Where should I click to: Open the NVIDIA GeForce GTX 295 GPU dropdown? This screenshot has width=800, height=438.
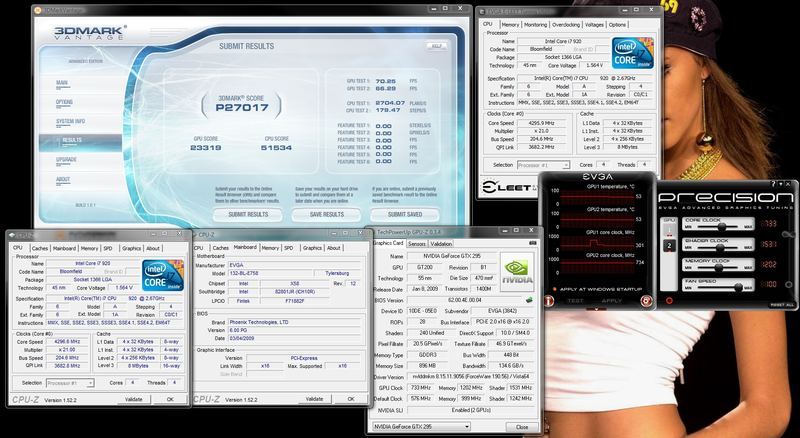(421, 426)
